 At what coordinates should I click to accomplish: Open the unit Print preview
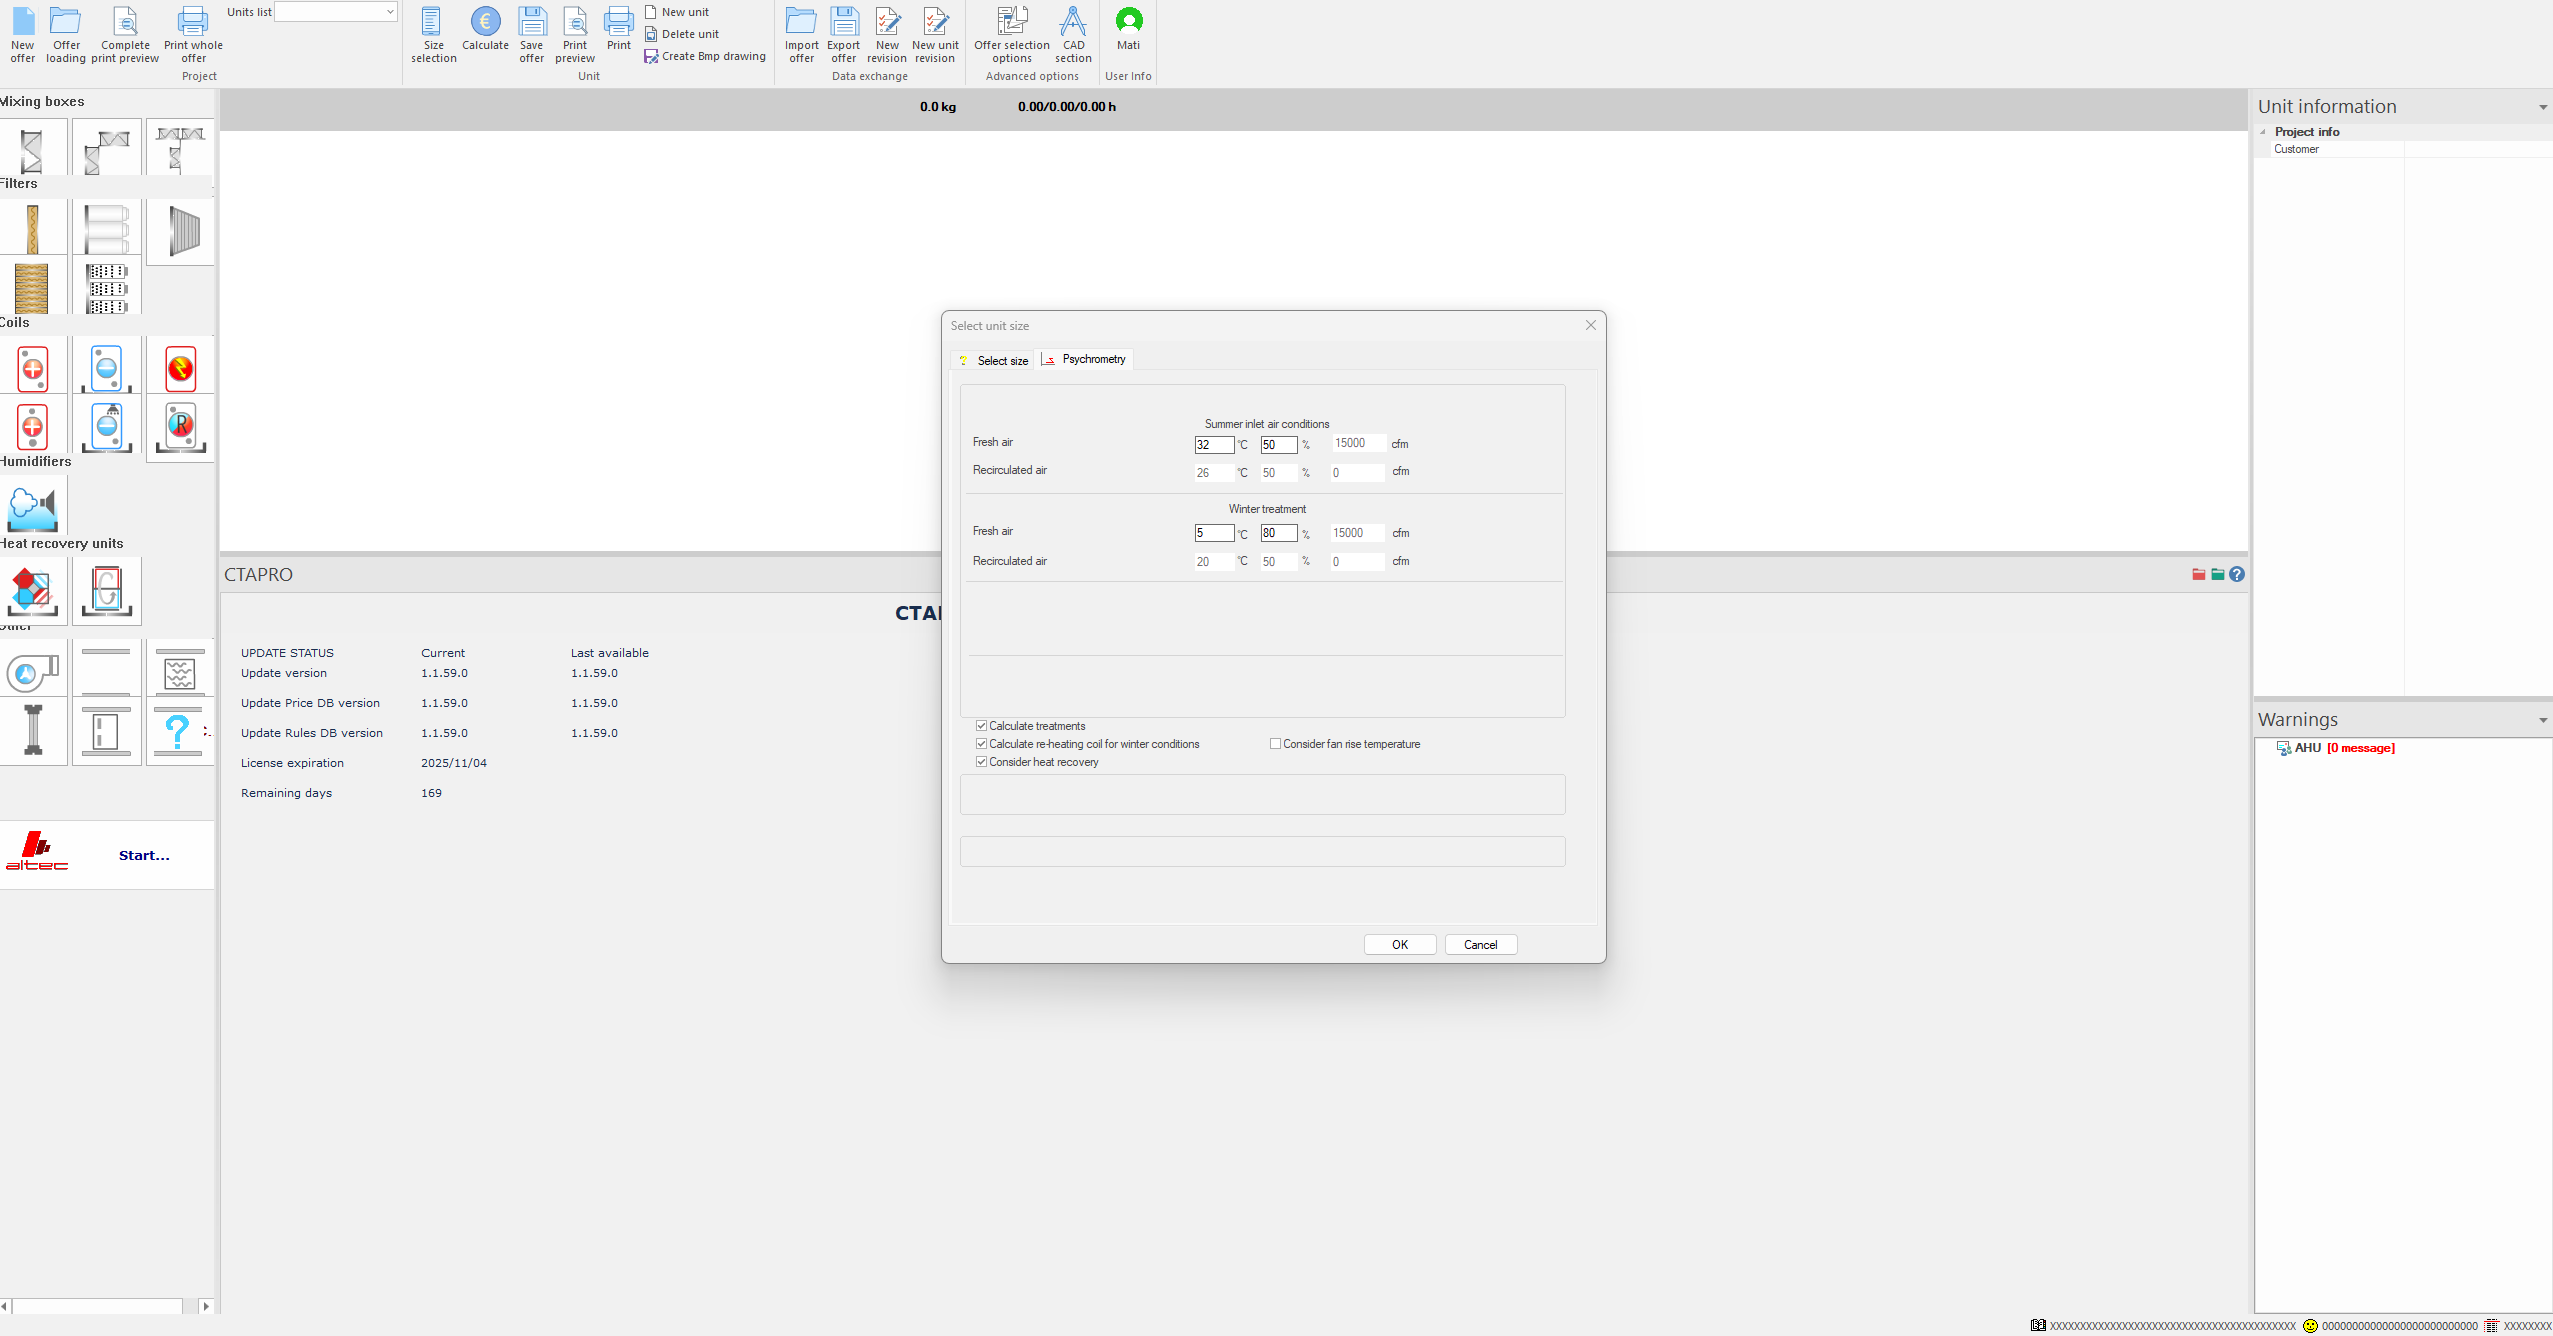tap(575, 35)
